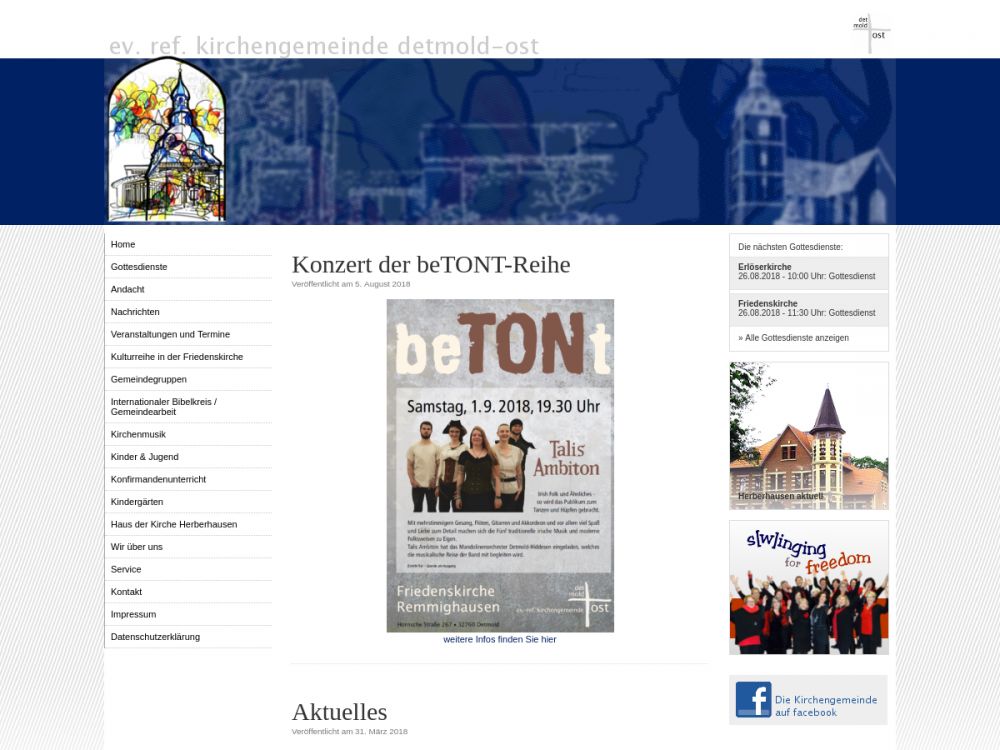The image size is (1000, 750).
Task: Open the Erlöserkirche service entry
Action: pyautogui.click(x=807, y=272)
